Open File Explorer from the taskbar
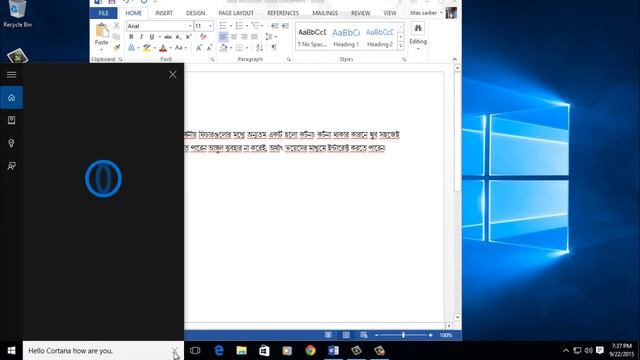 [x=242, y=351]
